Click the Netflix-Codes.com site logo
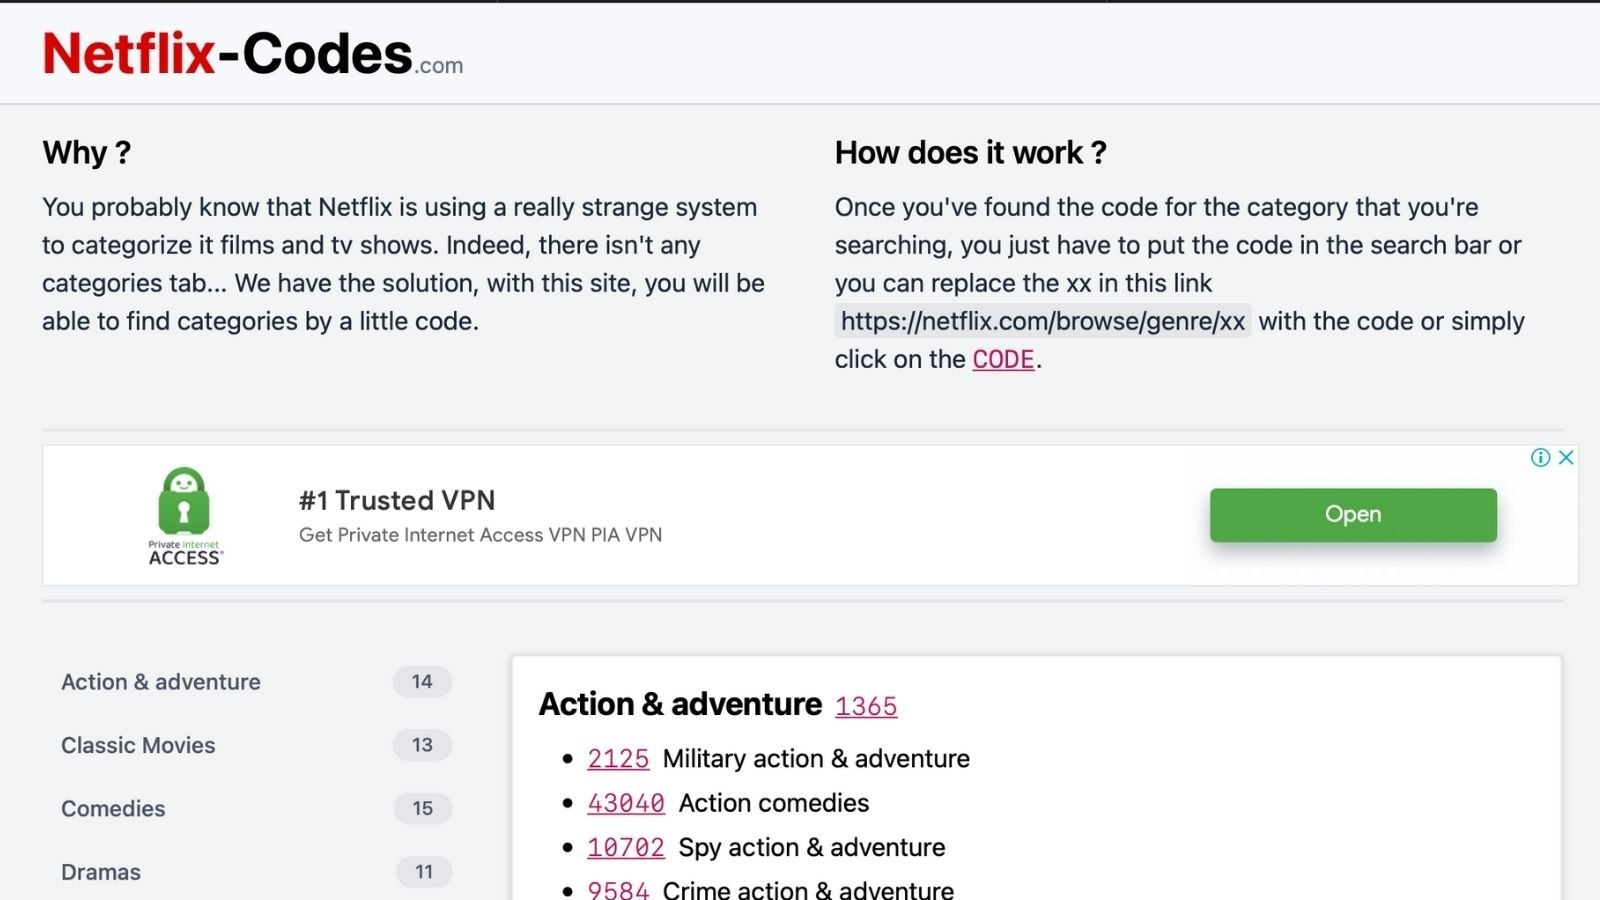This screenshot has height=900, width=1600. tap(252, 54)
